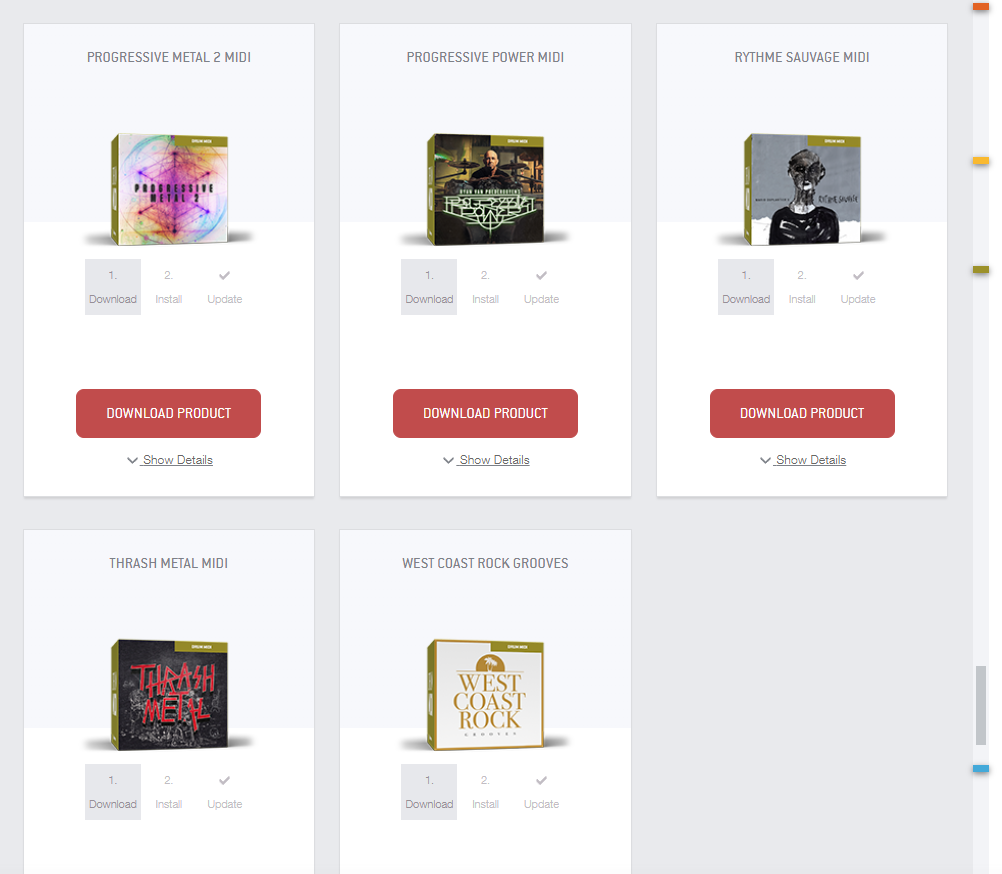The width and height of the screenshot is (1002, 874).
Task: Click Update checkmark under Progressive Power MIDI
Action: click(541, 276)
